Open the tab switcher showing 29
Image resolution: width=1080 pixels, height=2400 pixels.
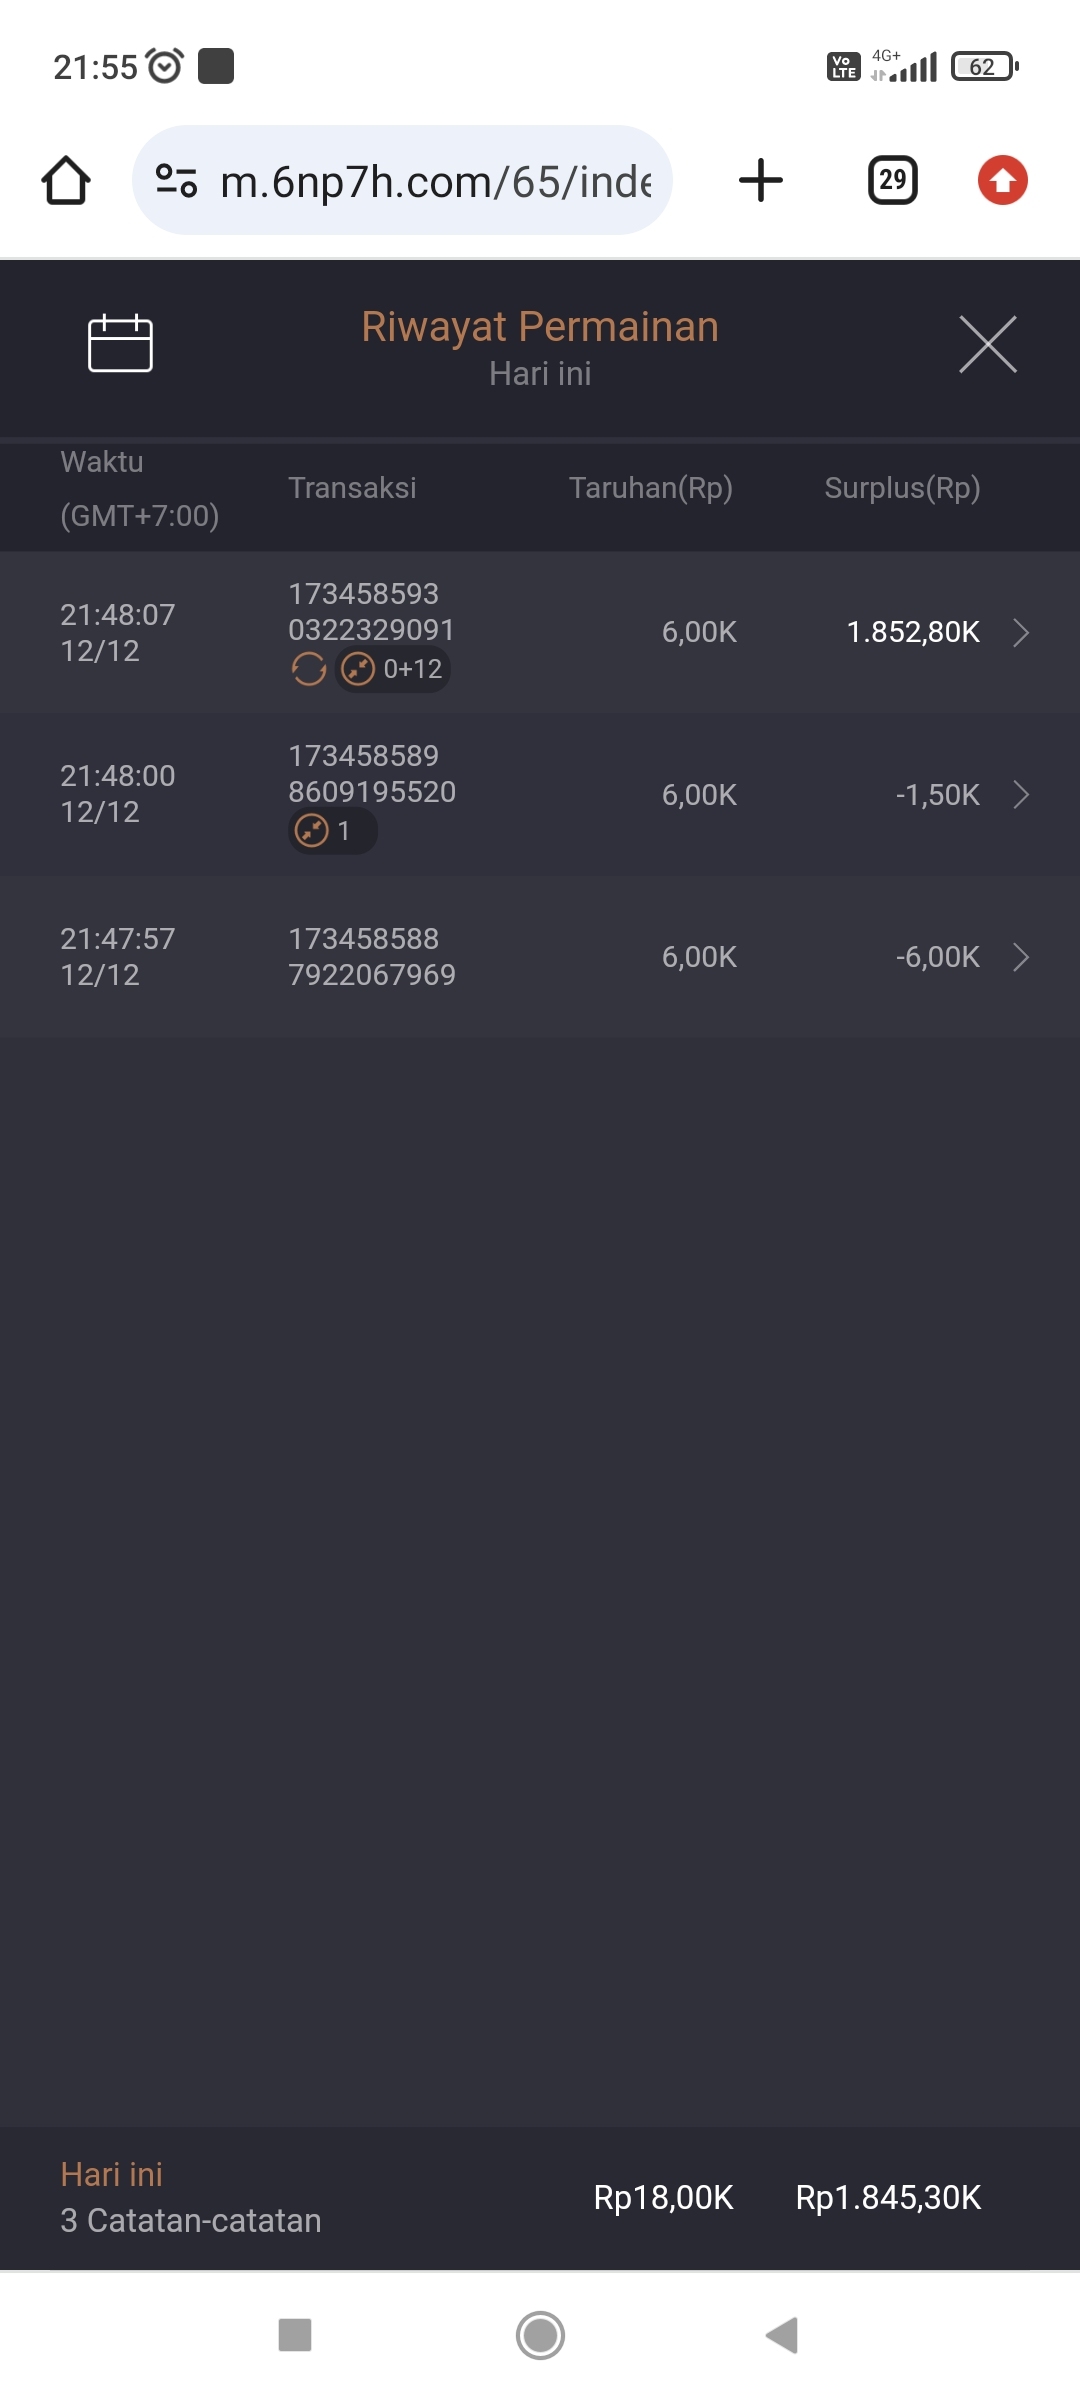[892, 181]
